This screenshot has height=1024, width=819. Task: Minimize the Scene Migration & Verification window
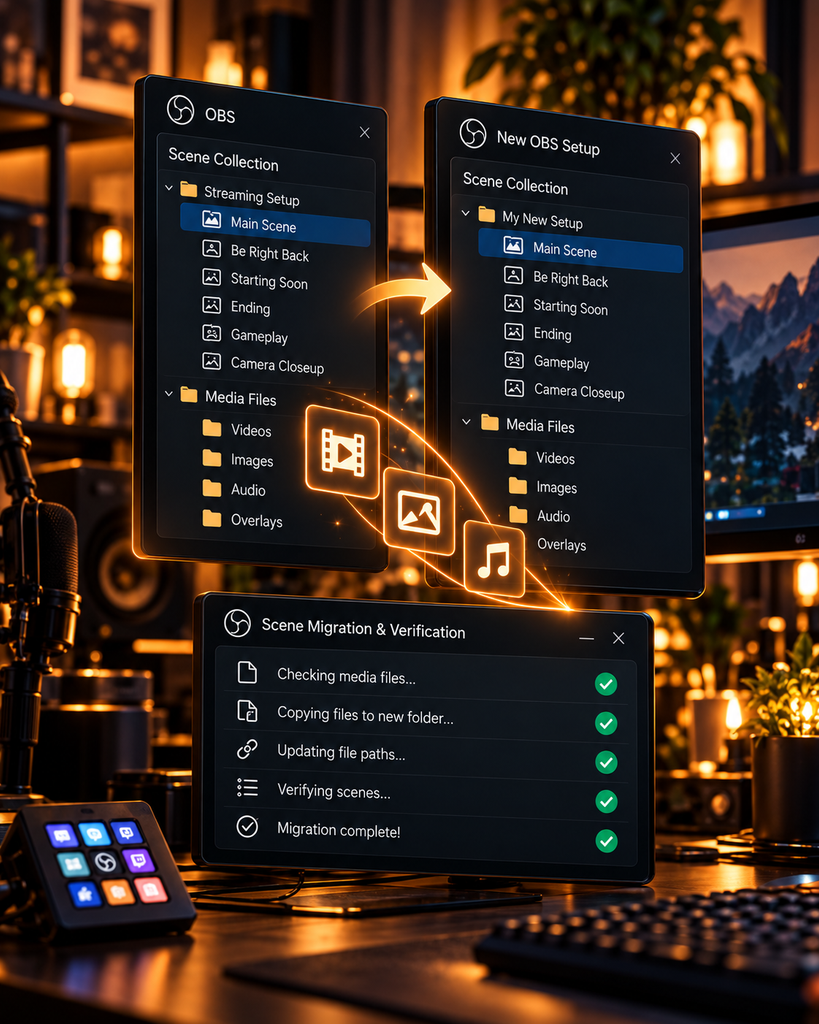pyautogui.click(x=586, y=638)
